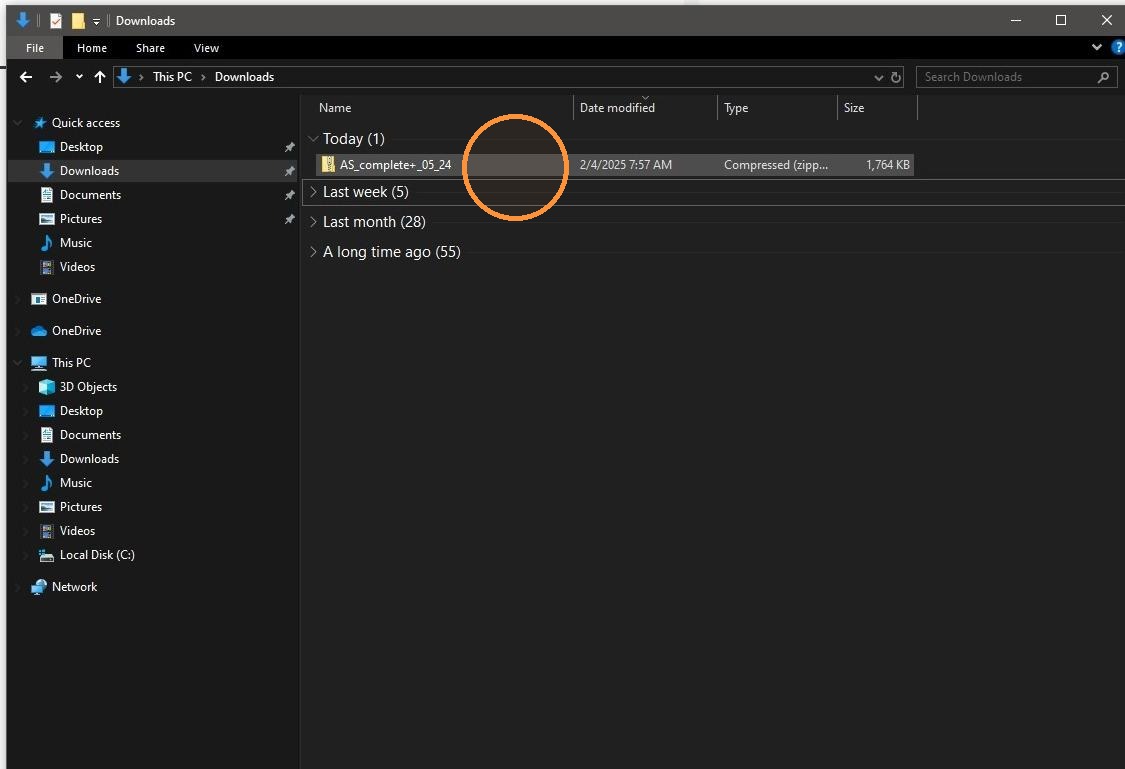1125x769 pixels.
Task: Open Videos under This PC
Action: (x=77, y=531)
